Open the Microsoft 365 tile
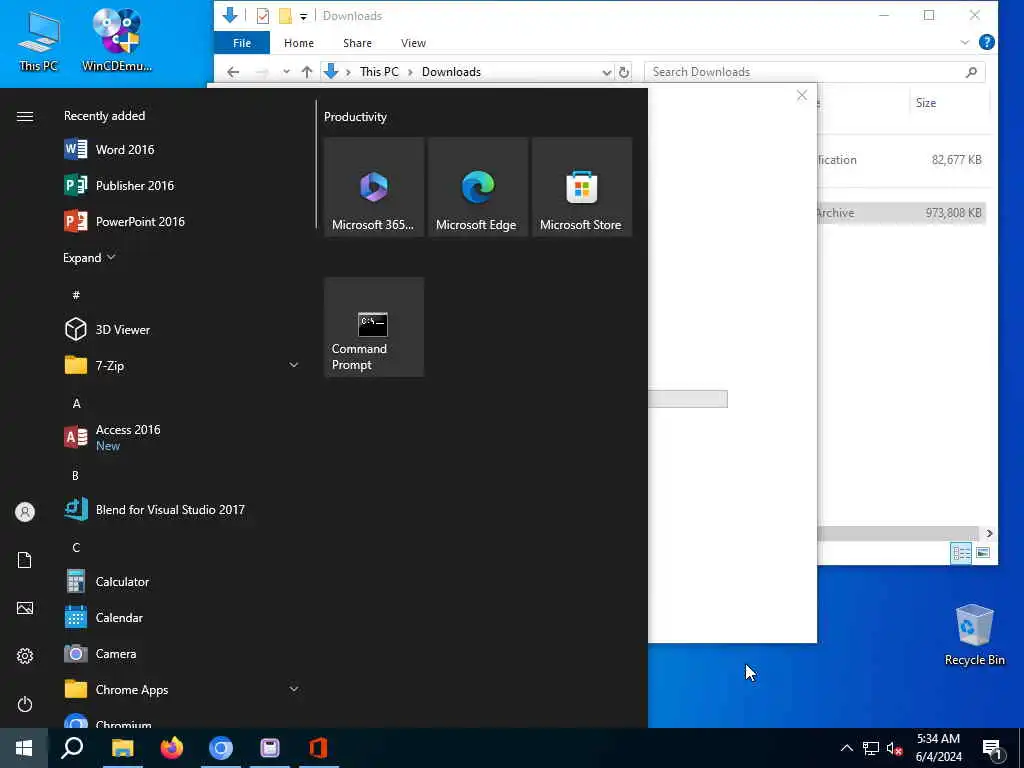 [374, 187]
